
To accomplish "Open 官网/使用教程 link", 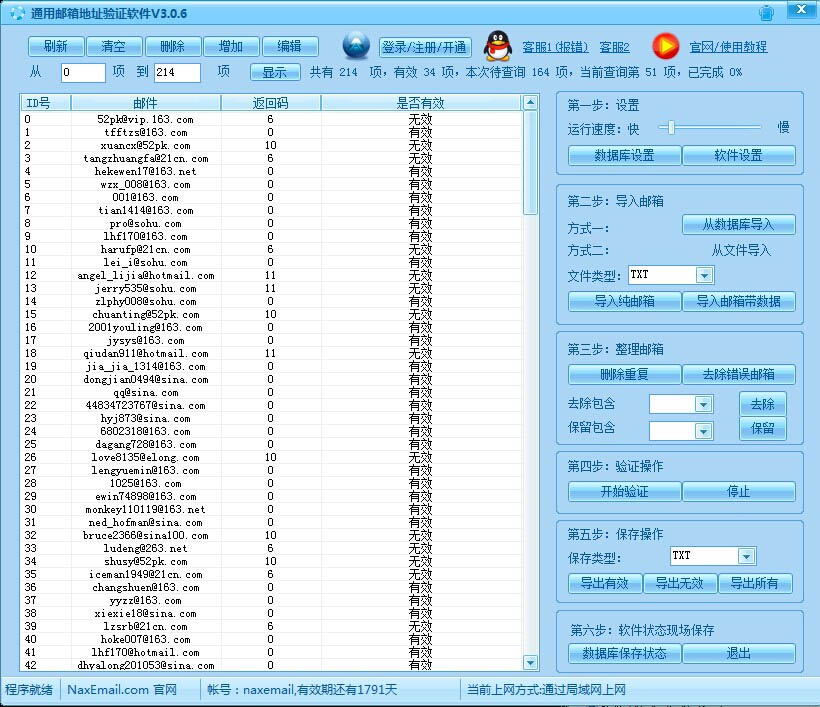I will pyautogui.click(x=728, y=47).
